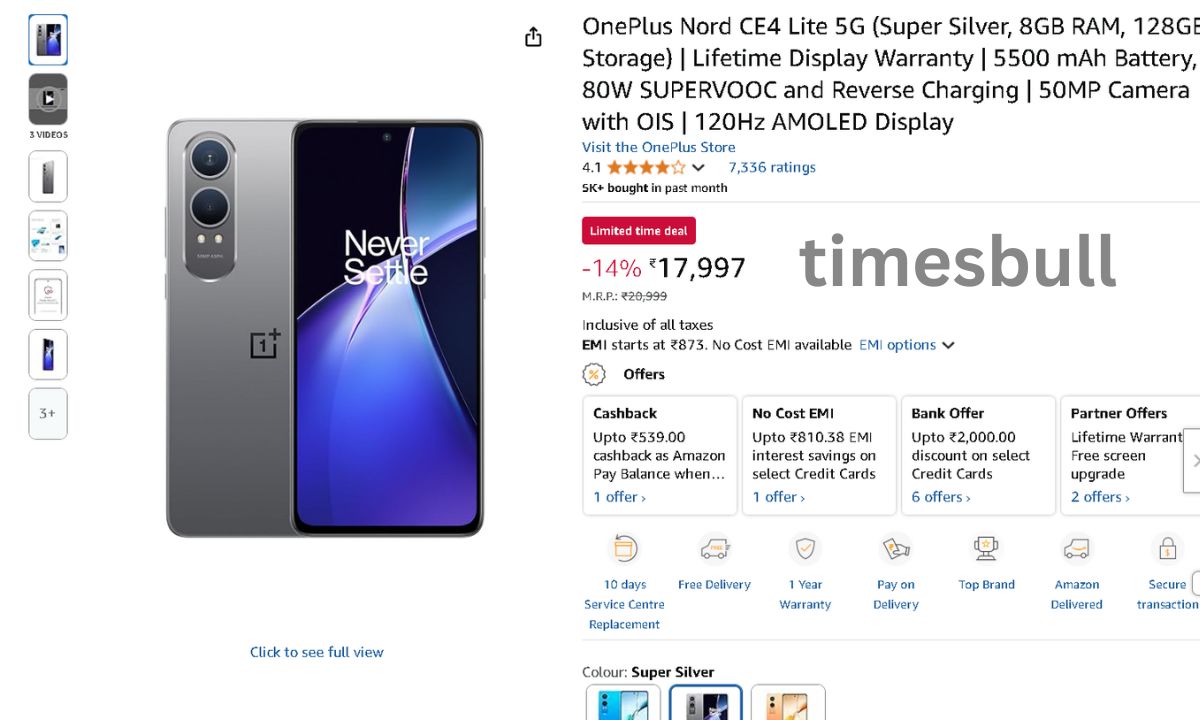Click the Top Brand trophy icon

[x=986, y=549]
